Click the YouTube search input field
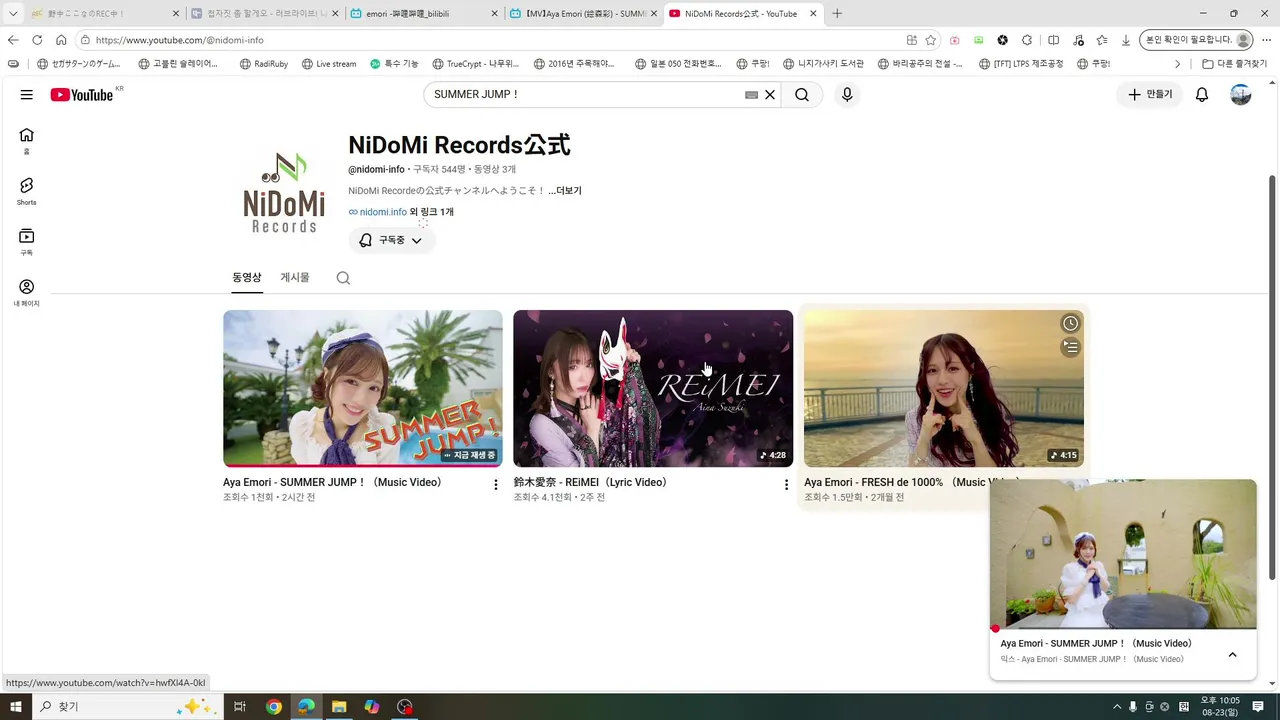 586,95
